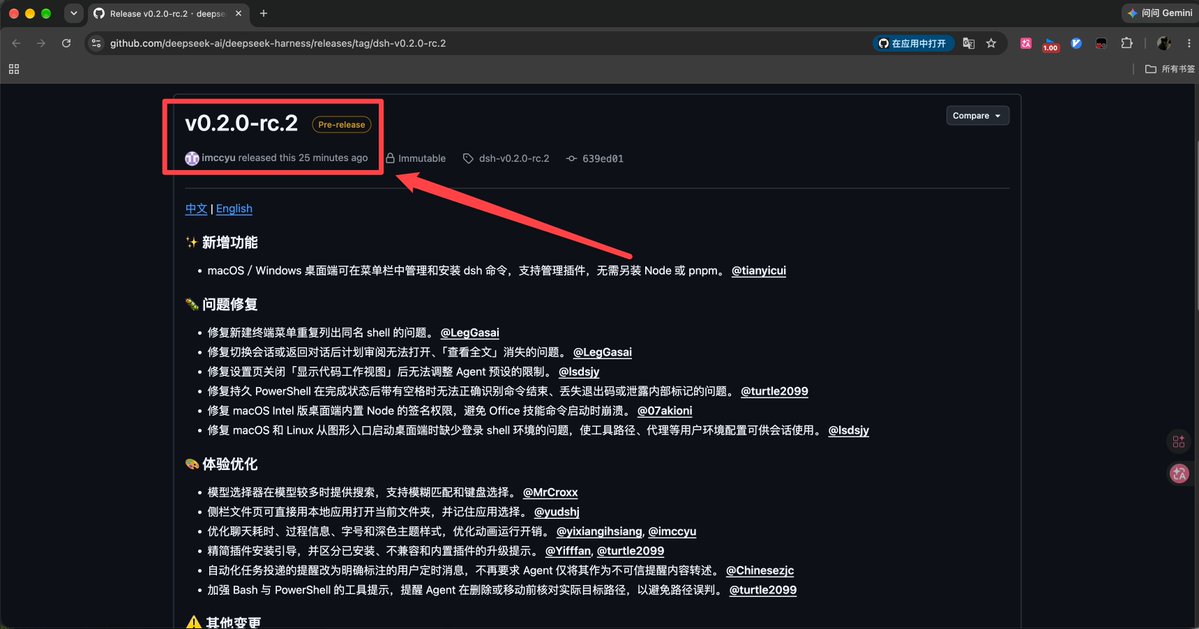Select the Release v0.2.0-rc.2 browser tab
The height and width of the screenshot is (629, 1199).
click(x=168, y=14)
